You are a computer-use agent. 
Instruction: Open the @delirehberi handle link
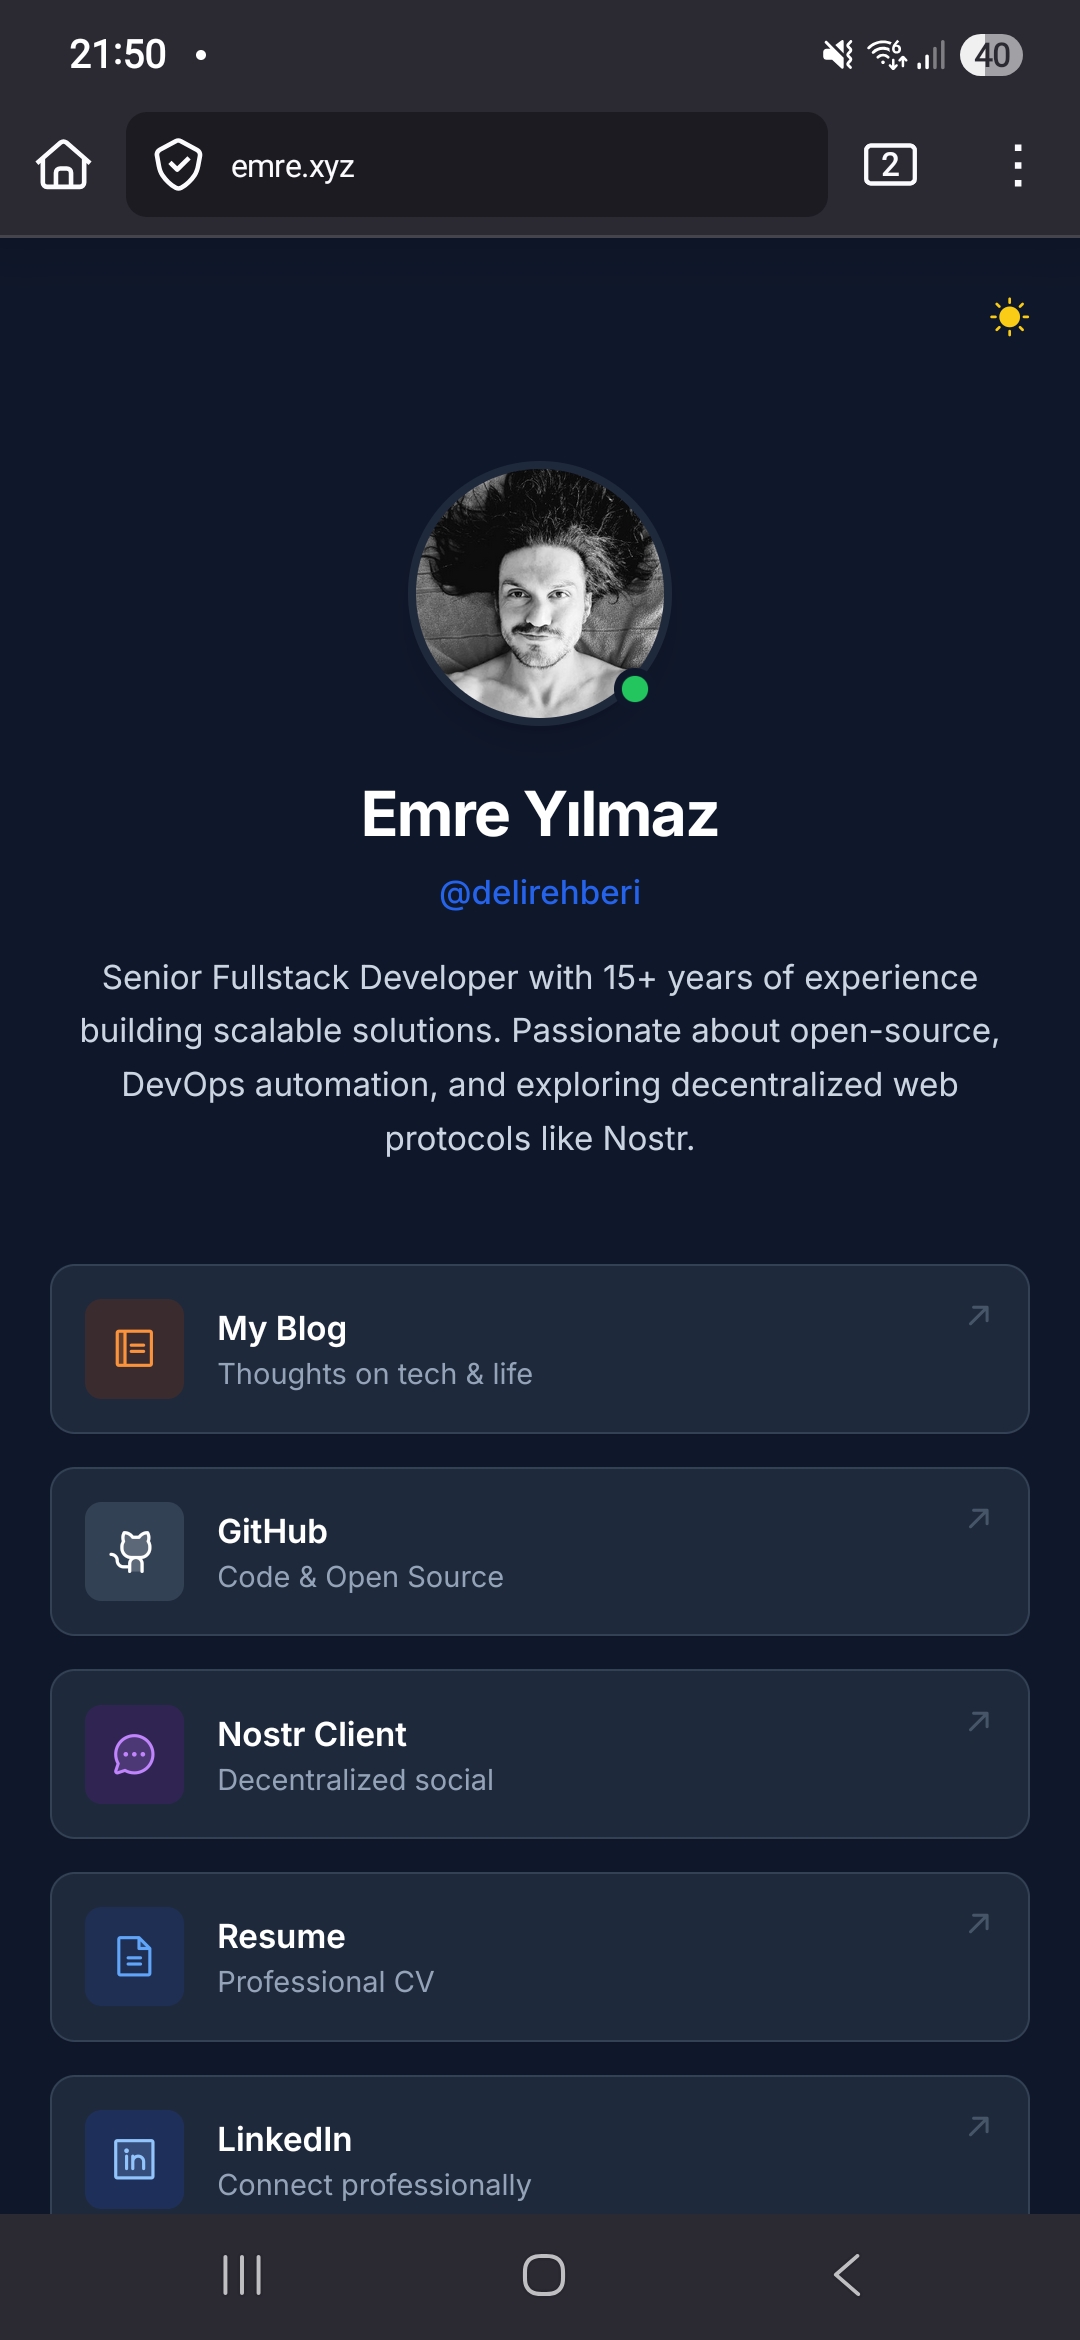(x=540, y=892)
